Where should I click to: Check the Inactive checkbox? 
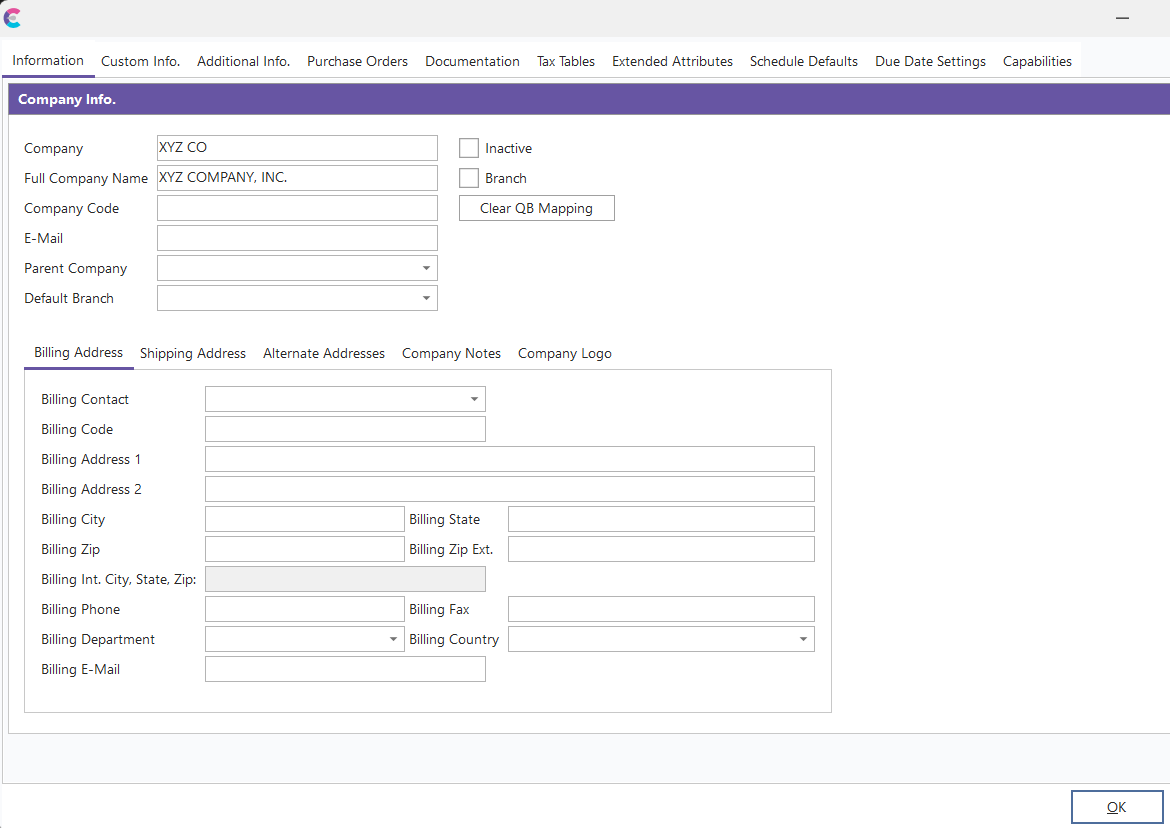tap(469, 148)
